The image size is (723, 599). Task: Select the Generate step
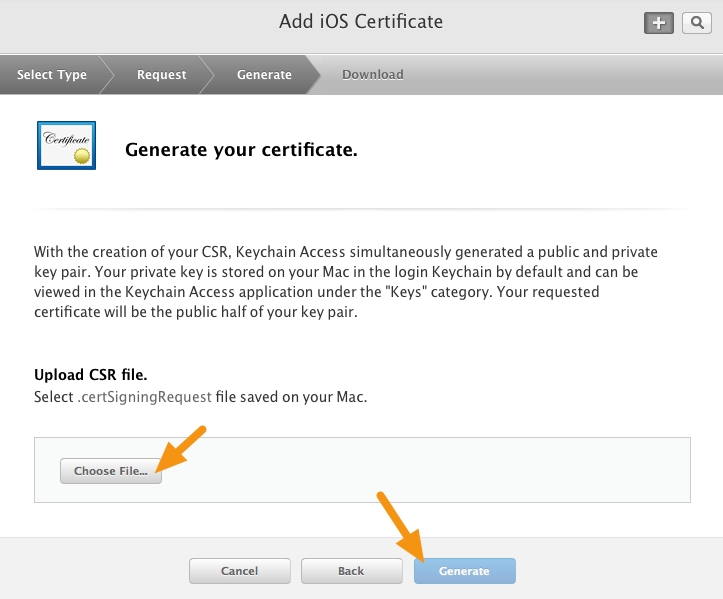coord(264,74)
